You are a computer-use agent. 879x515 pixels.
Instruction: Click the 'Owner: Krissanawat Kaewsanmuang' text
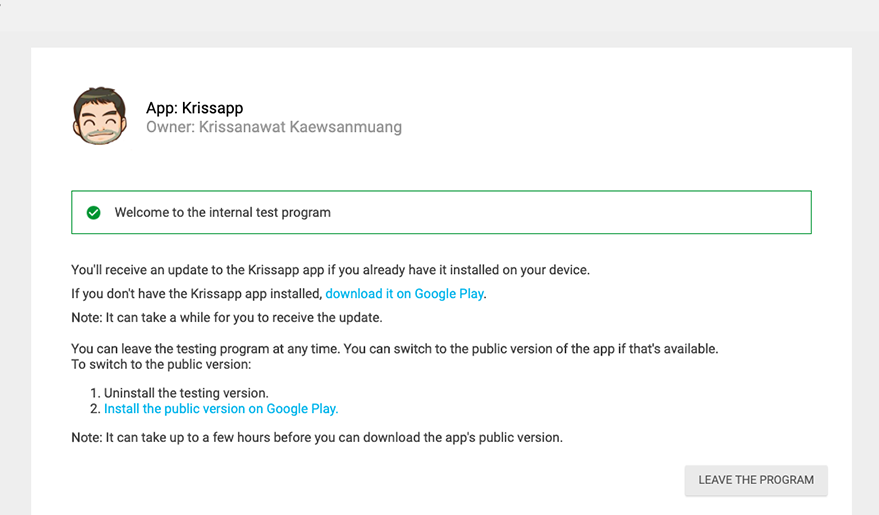tap(274, 127)
